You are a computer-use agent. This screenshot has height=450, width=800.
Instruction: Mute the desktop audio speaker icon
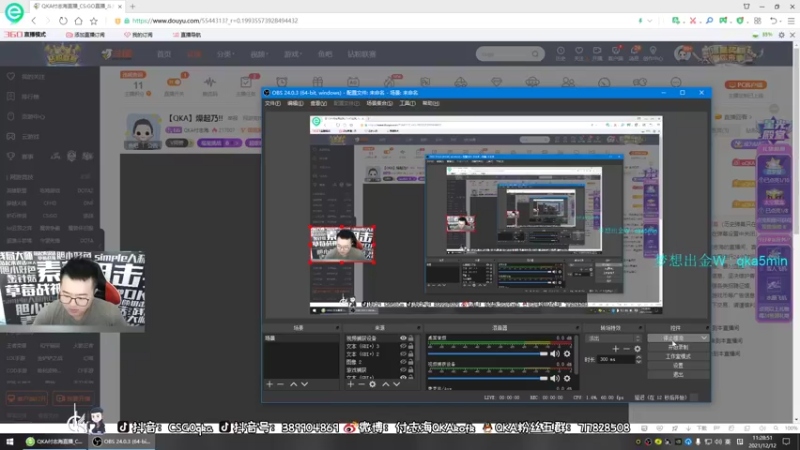coord(555,354)
